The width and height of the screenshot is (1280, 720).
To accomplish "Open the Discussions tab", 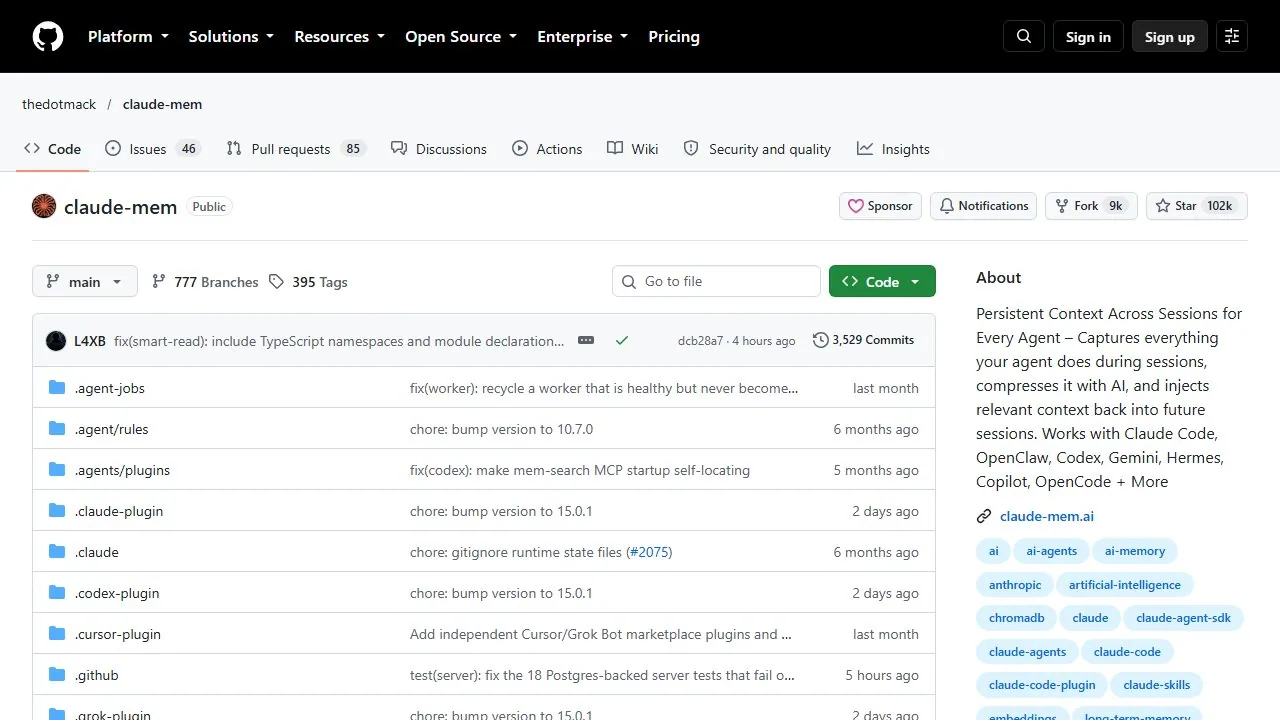I will [x=439, y=149].
